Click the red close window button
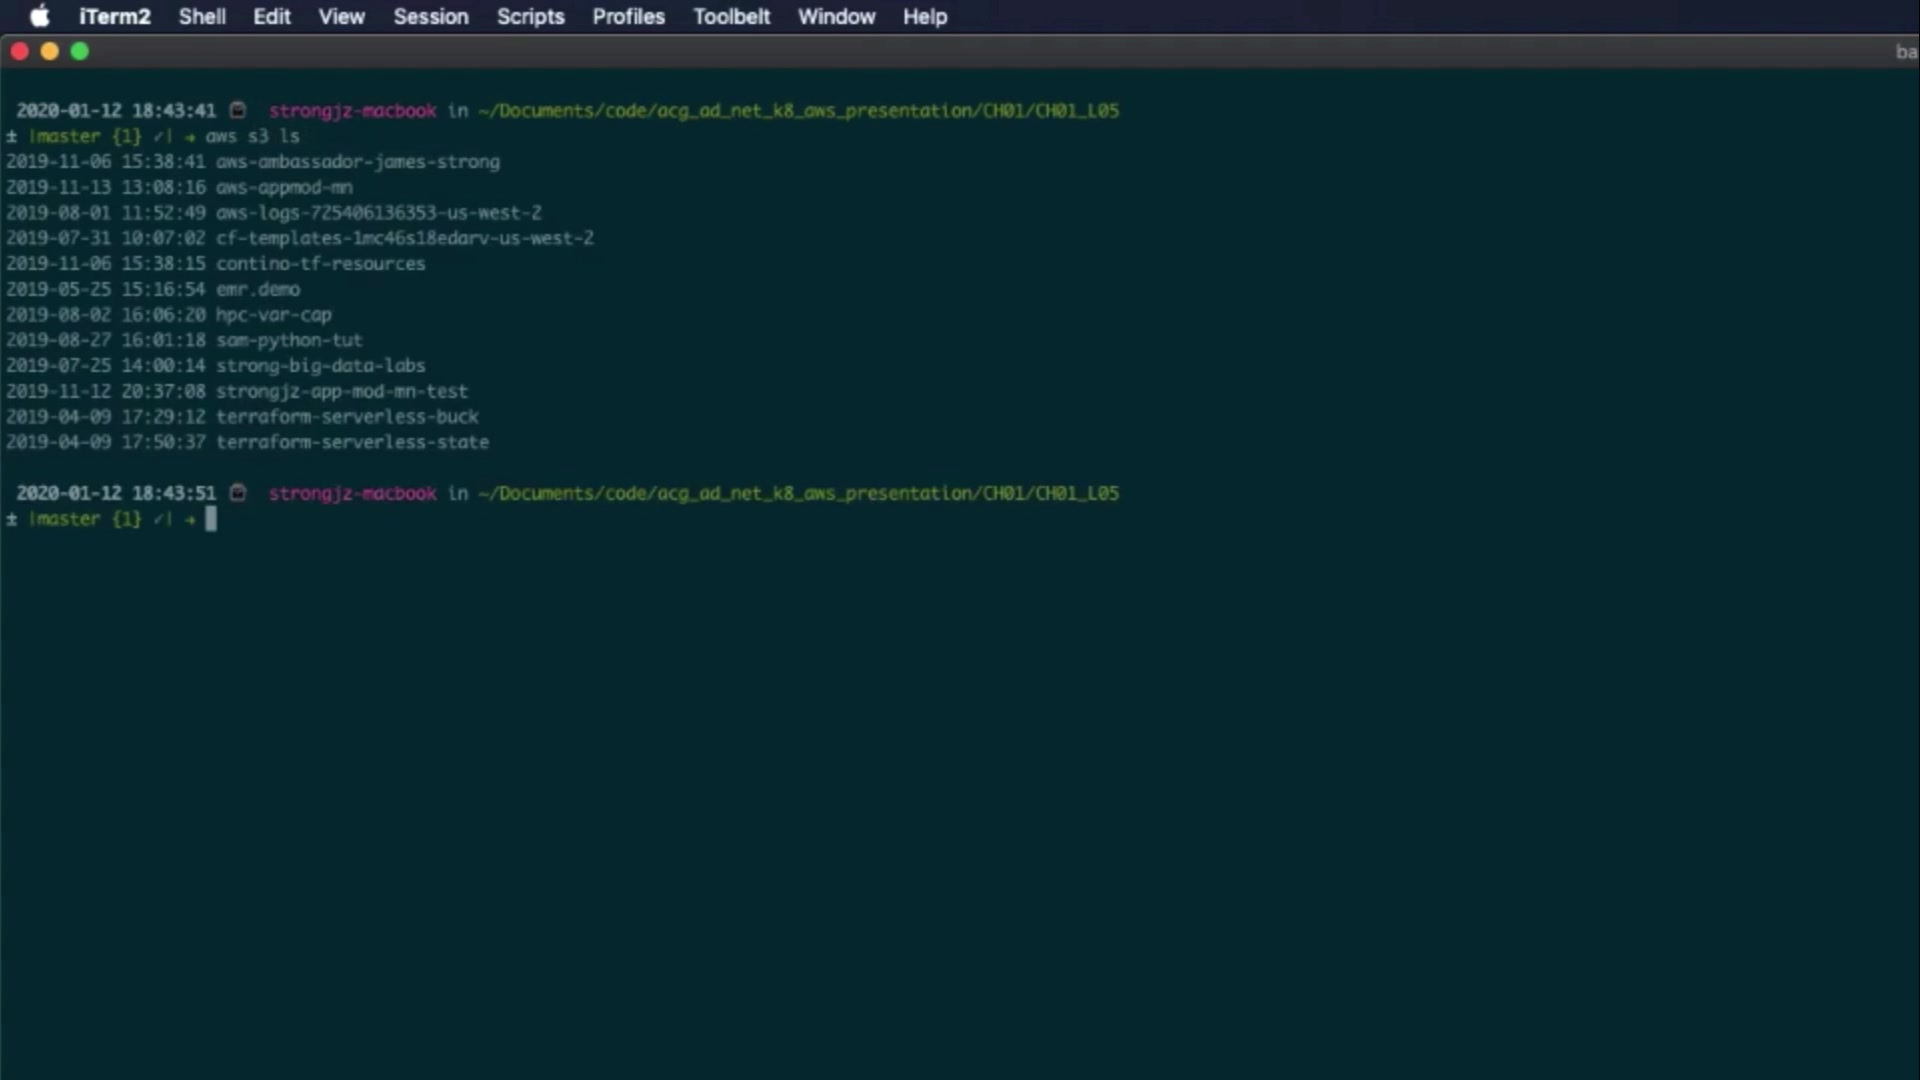This screenshot has width=1920, height=1080. (19, 52)
